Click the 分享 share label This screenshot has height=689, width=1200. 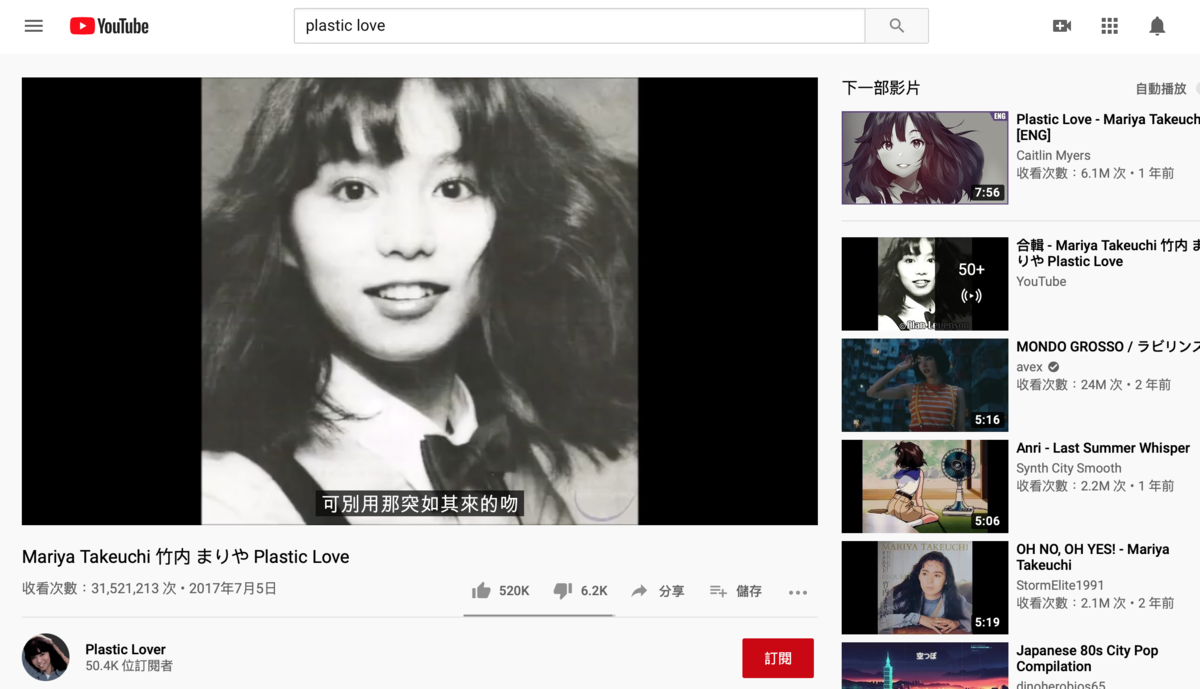pyautogui.click(x=672, y=591)
